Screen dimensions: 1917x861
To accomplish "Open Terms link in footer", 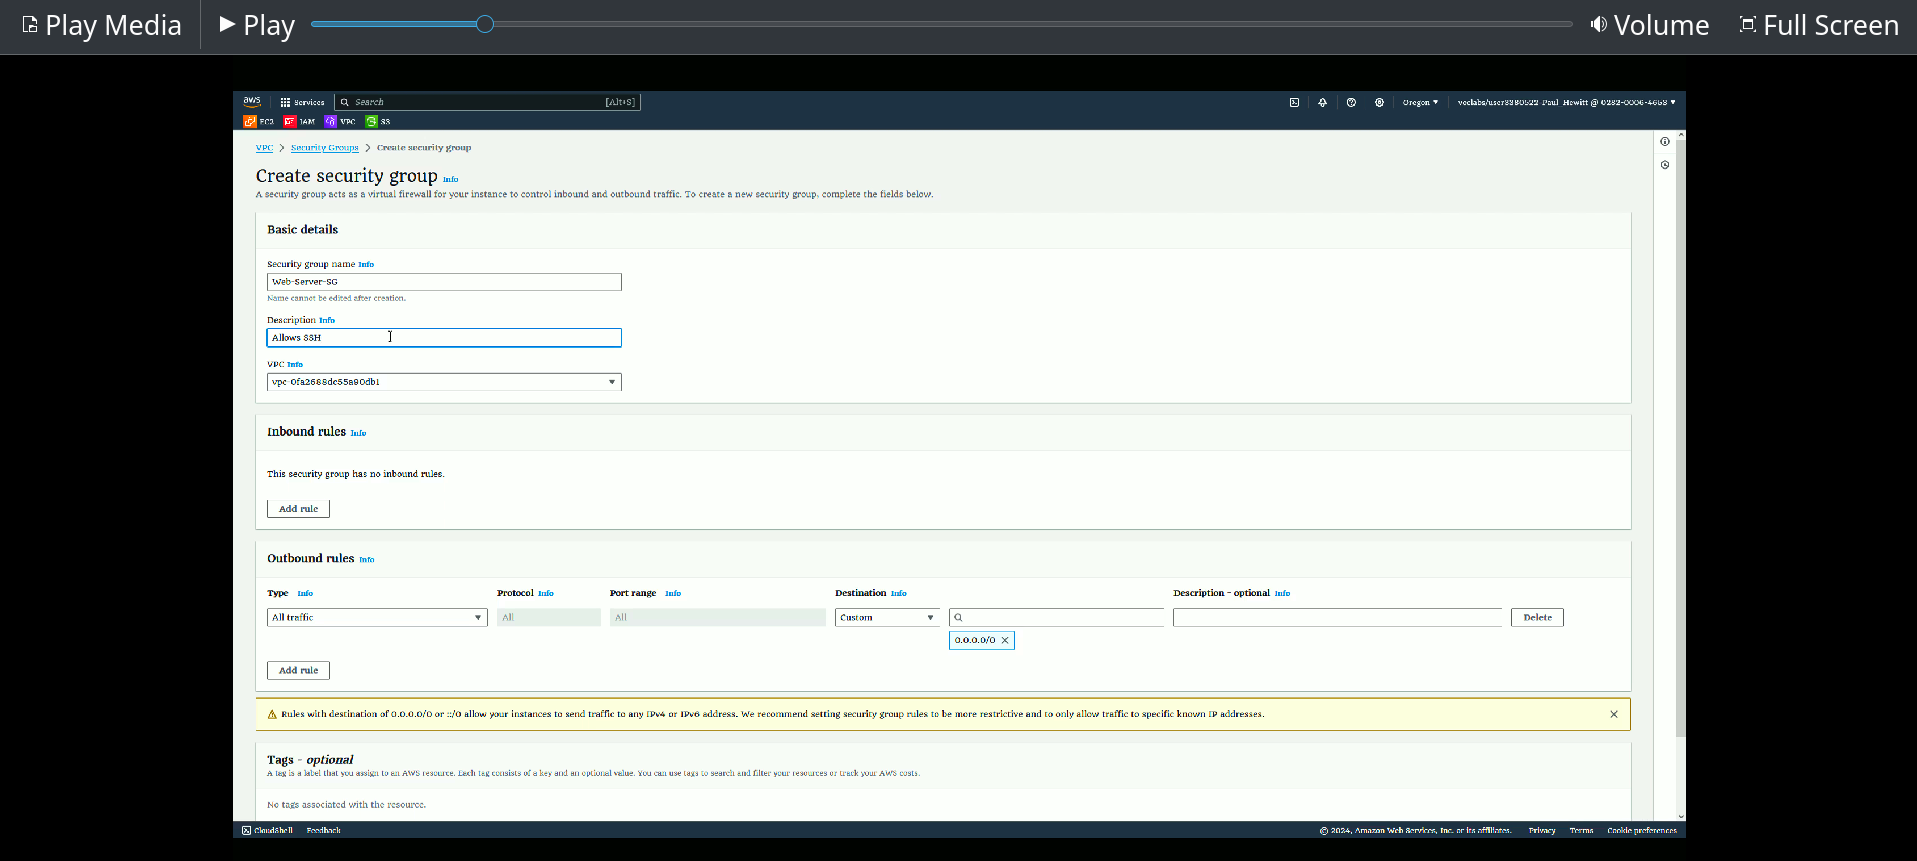I will (x=1581, y=830).
